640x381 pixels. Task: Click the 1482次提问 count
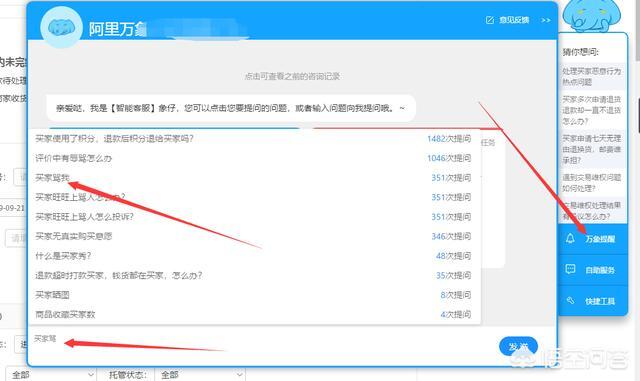tap(449, 139)
